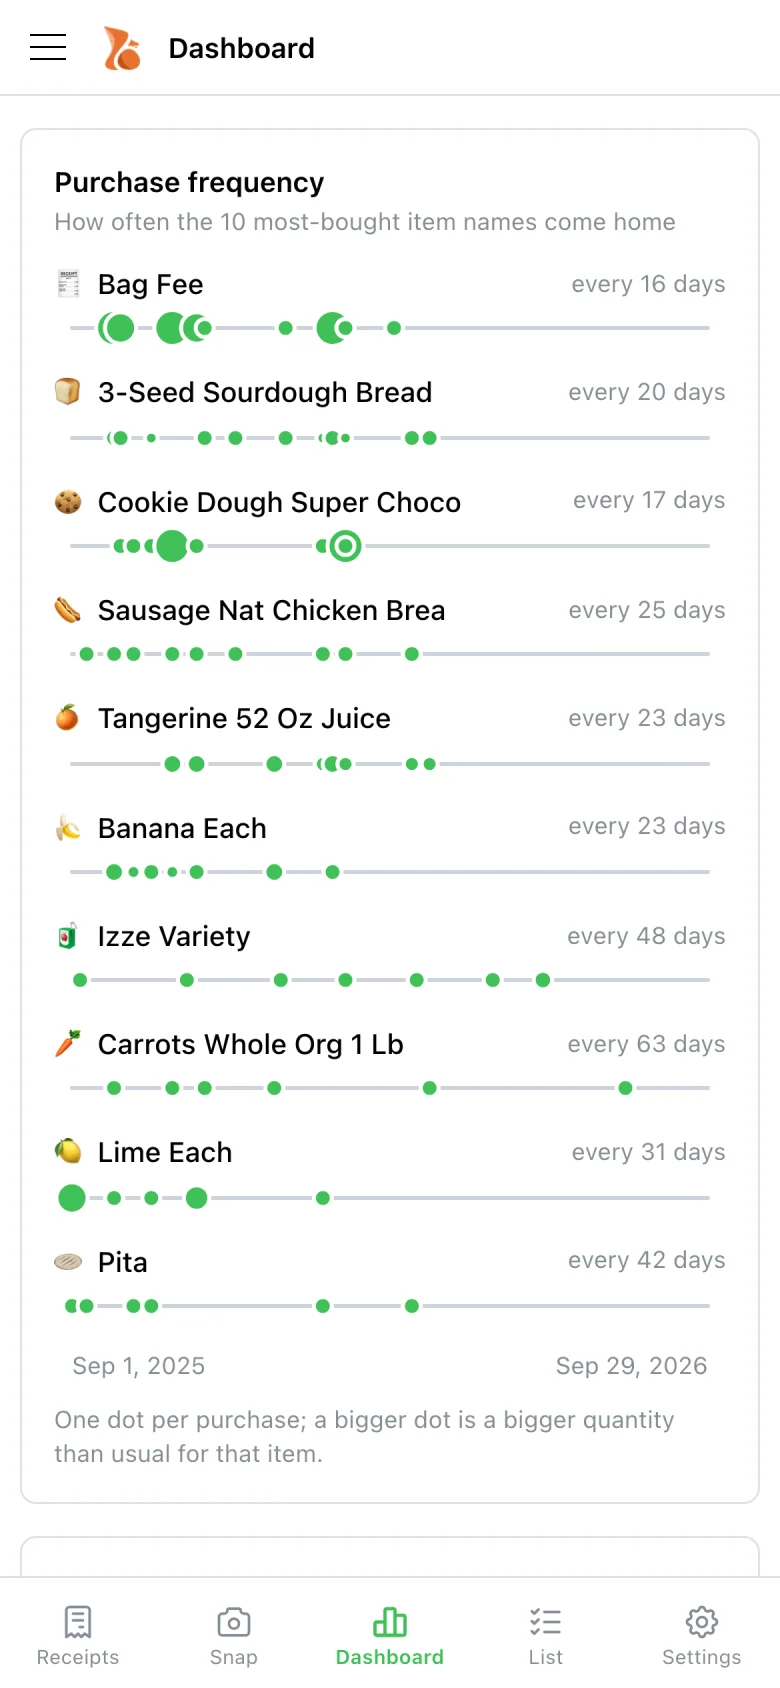Click the largest first dot on Lime timeline

click(72, 1197)
